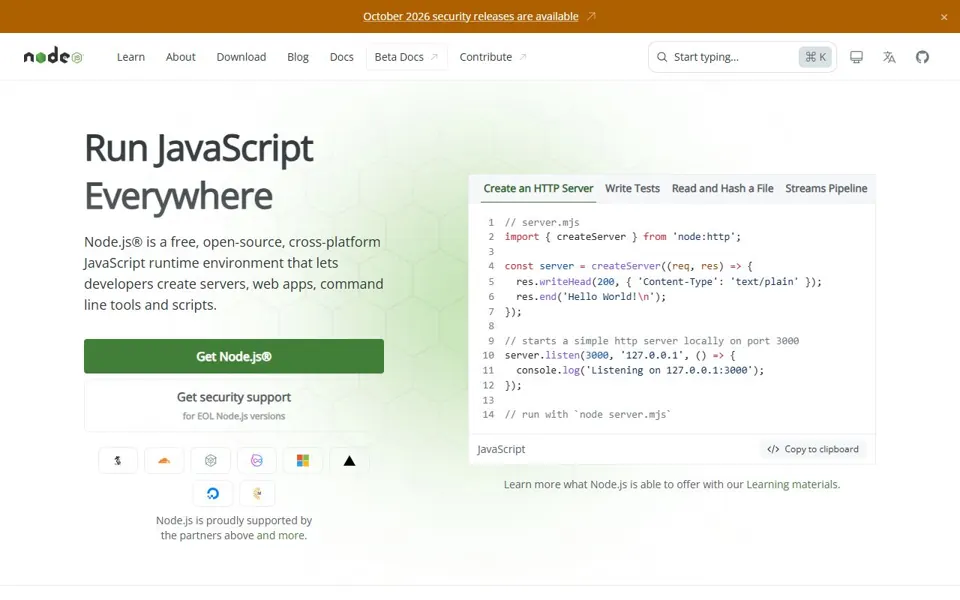Open the Learning materials link

coord(792,484)
